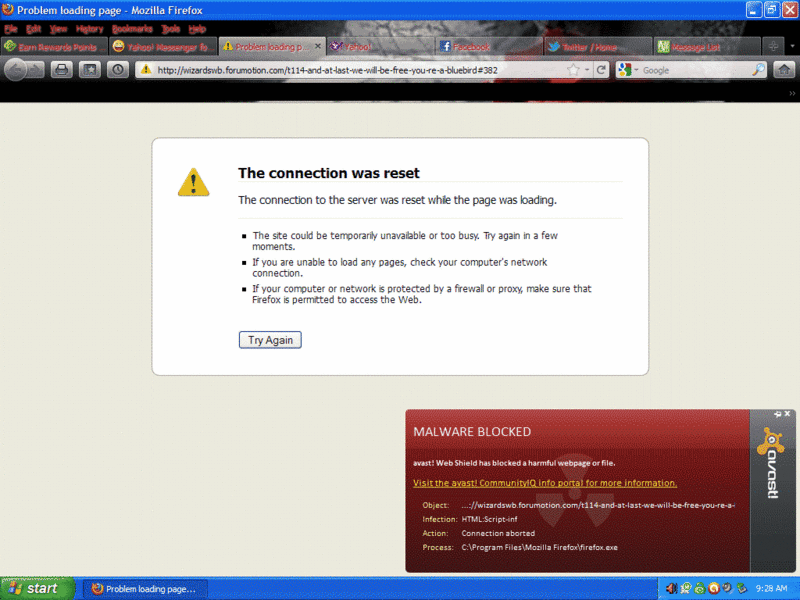Click the Safely Remove Hardware tray icon
Image resolution: width=800 pixels, height=600 pixels.
742,589
